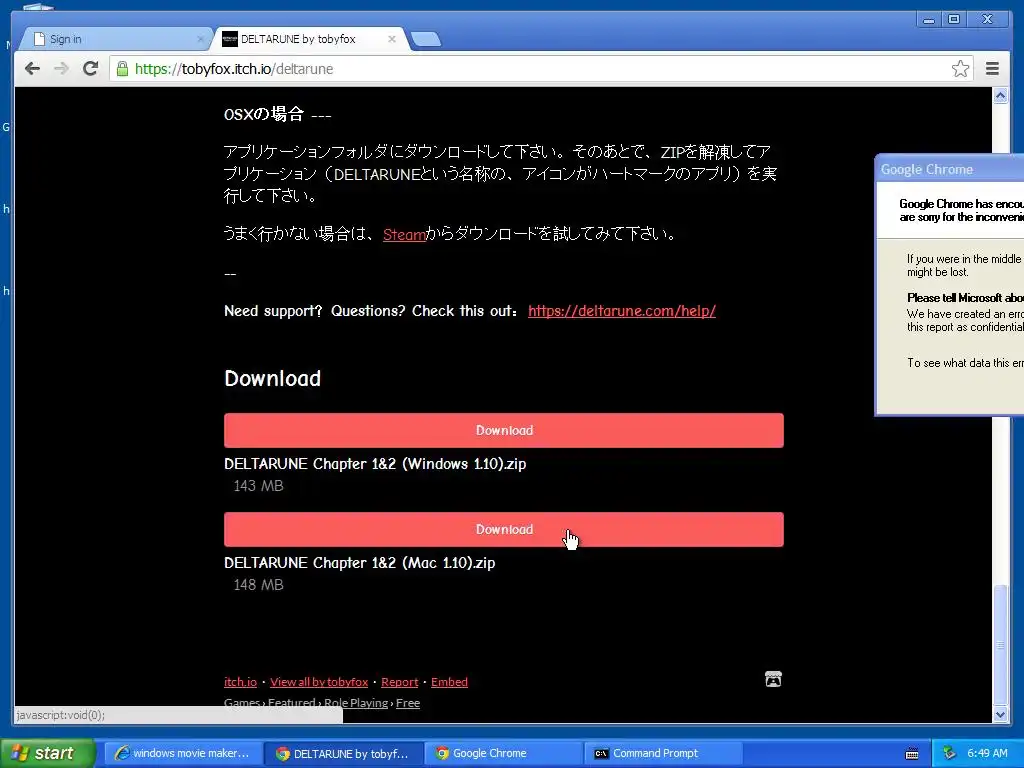Reload the DELTARUNE page
This screenshot has width=1024, height=768.
click(90, 69)
